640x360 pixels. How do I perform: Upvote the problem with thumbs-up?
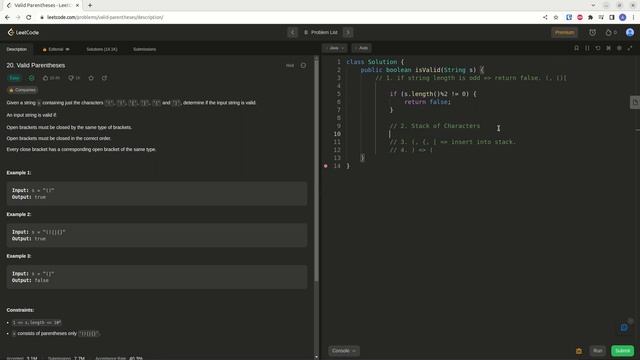(x=51, y=78)
